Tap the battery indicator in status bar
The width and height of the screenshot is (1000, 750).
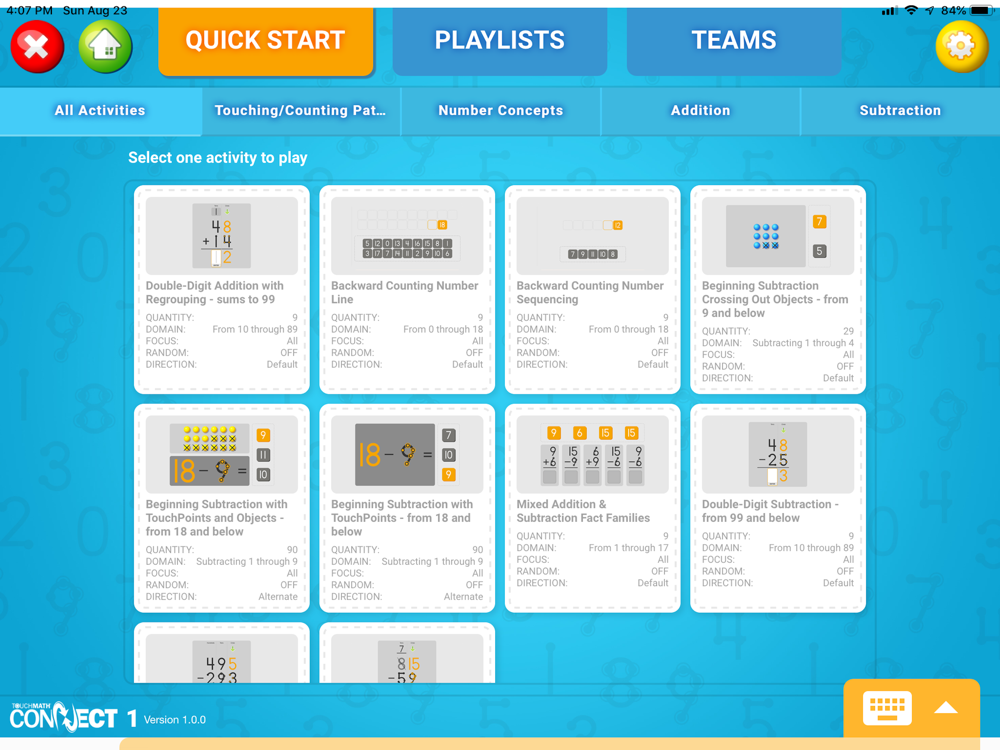pos(983,11)
